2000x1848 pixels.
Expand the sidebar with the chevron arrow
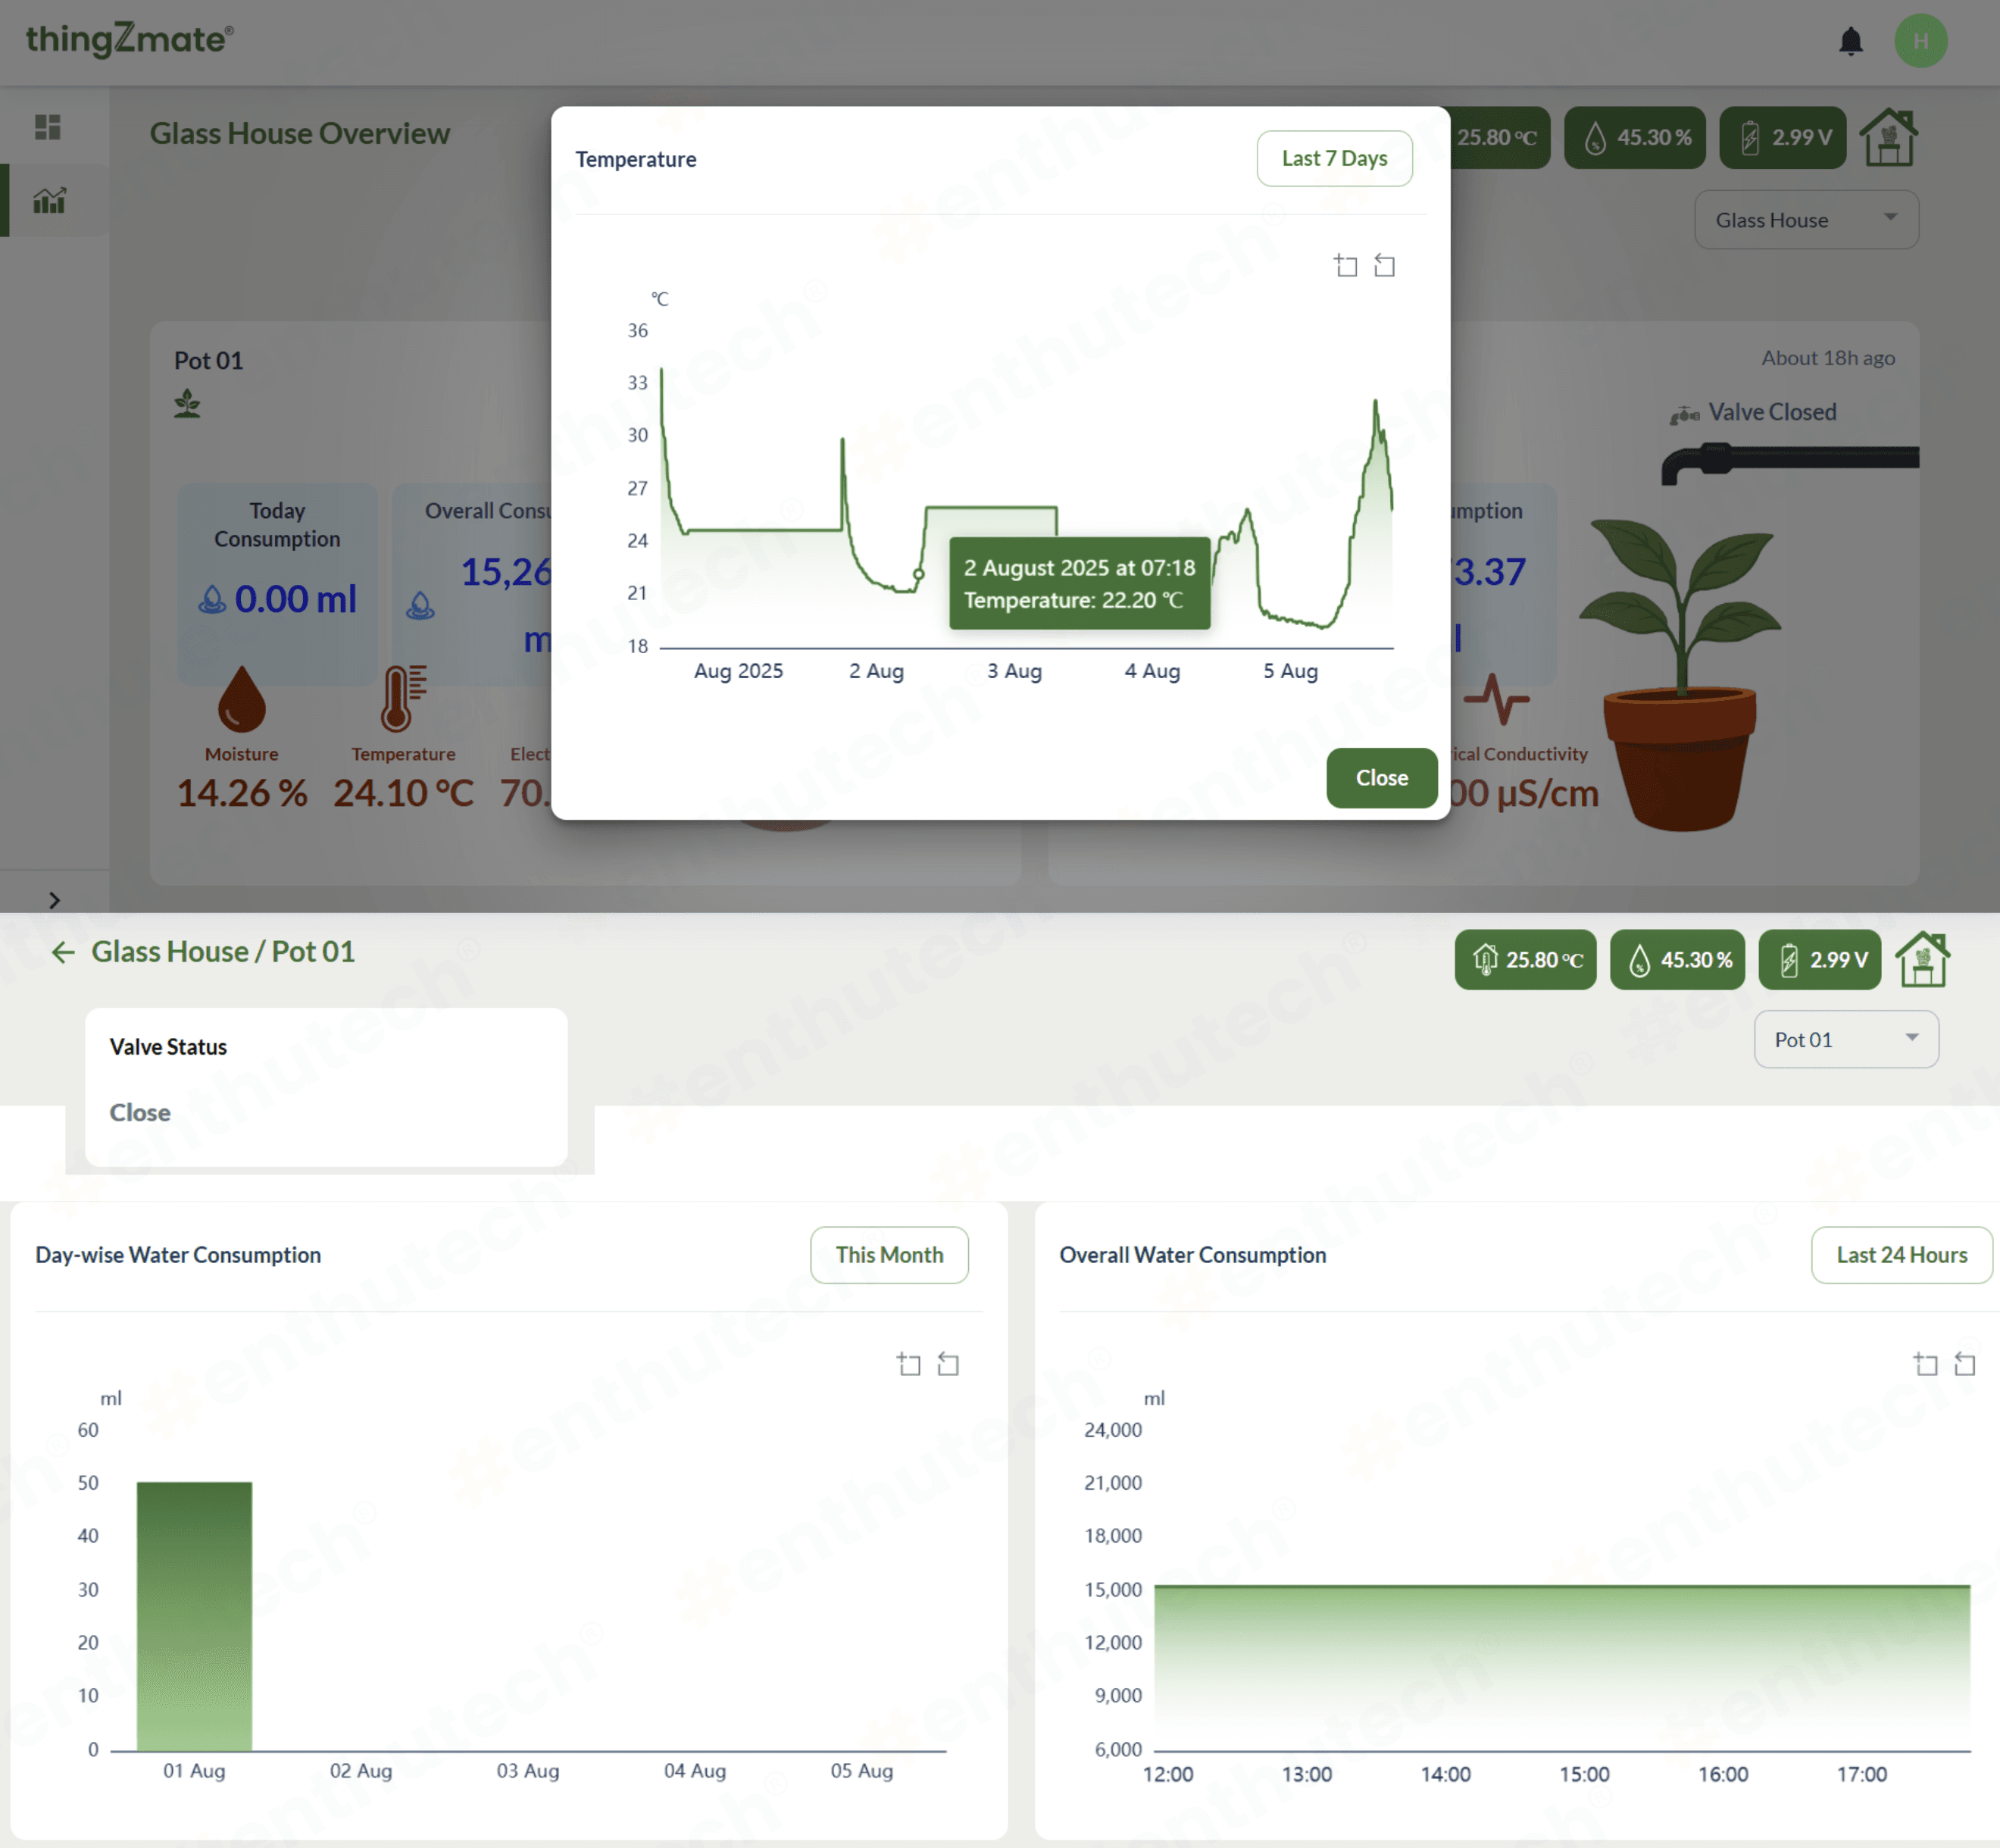click(x=54, y=900)
